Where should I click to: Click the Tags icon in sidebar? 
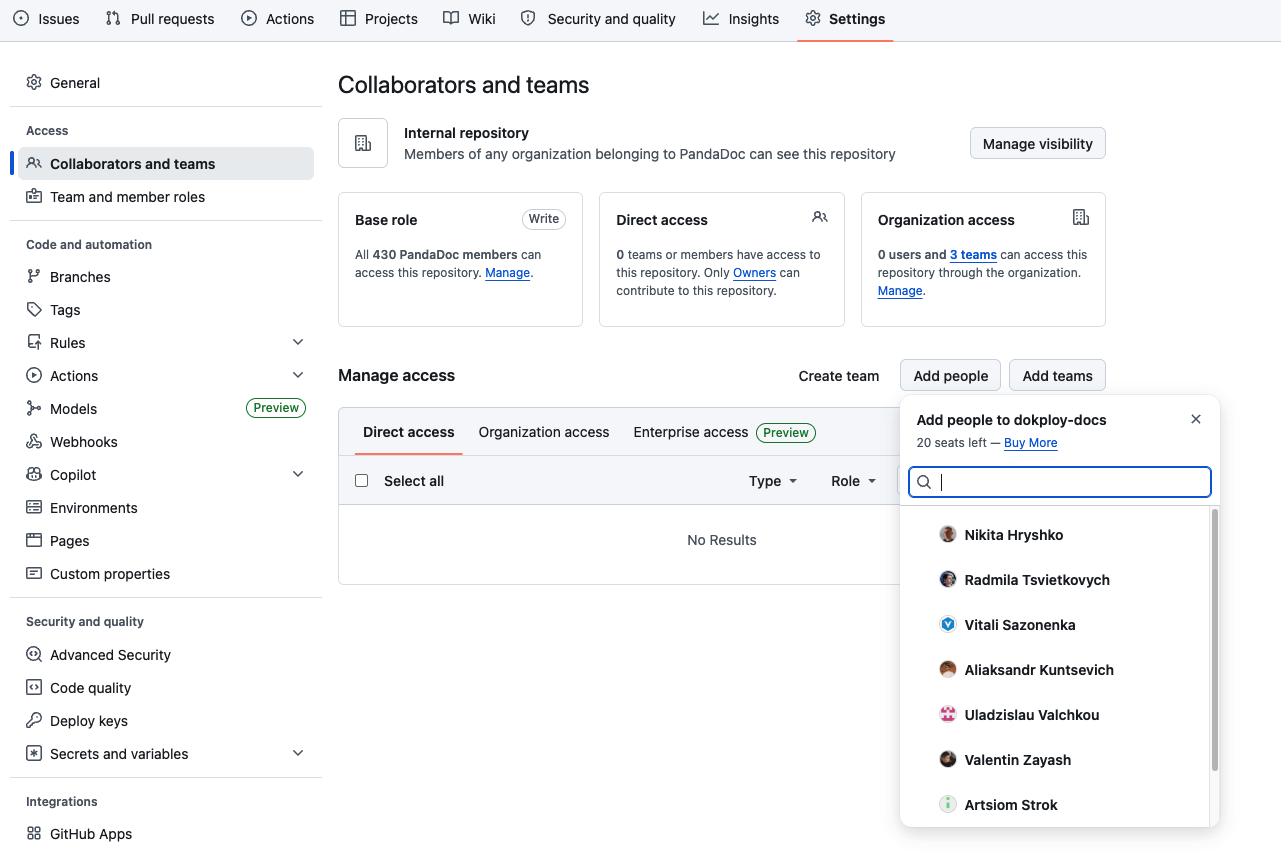tap(34, 310)
